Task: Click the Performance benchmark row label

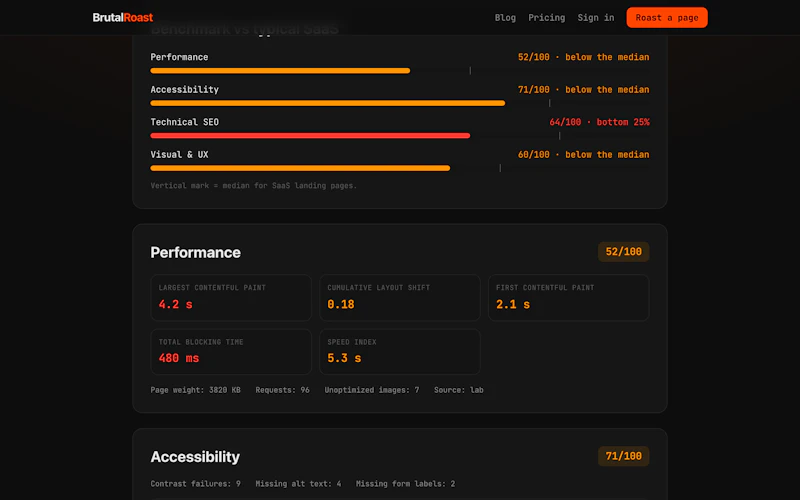Action: tap(179, 57)
